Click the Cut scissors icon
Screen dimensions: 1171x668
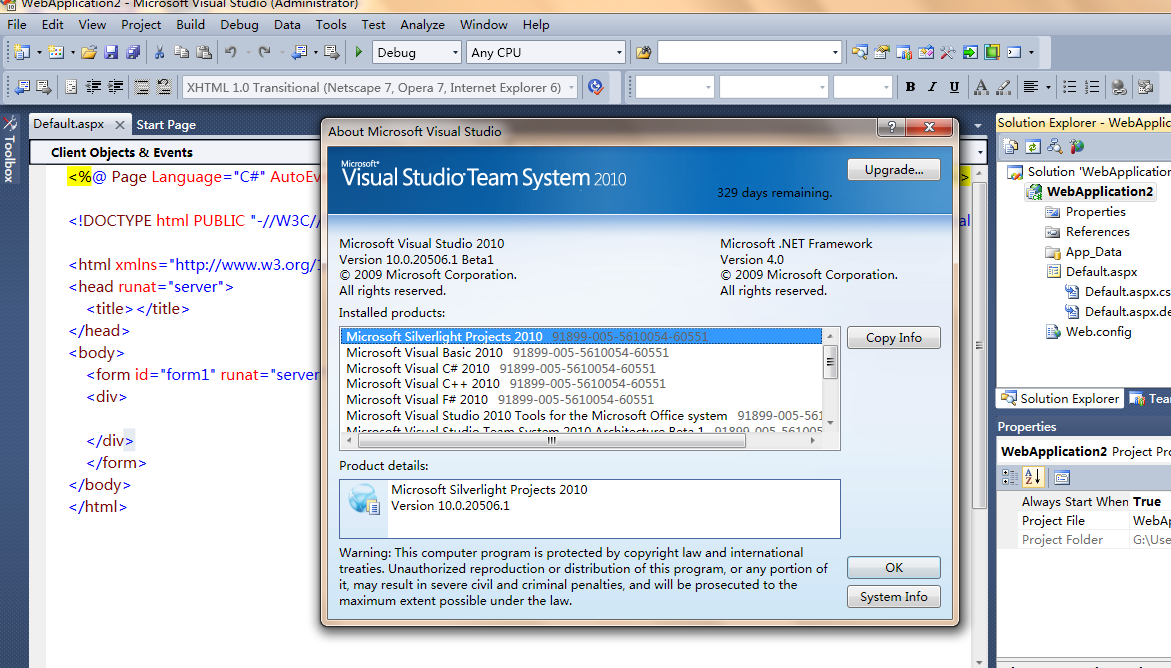159,52
